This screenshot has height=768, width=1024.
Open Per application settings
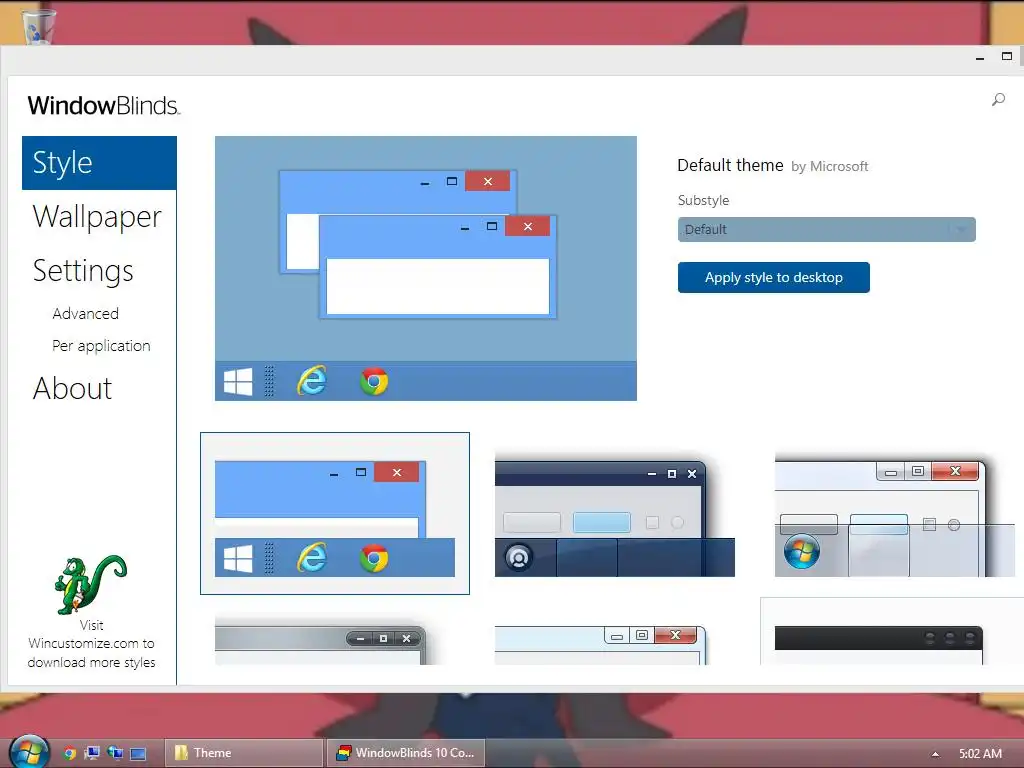click(x=101, y=345)
